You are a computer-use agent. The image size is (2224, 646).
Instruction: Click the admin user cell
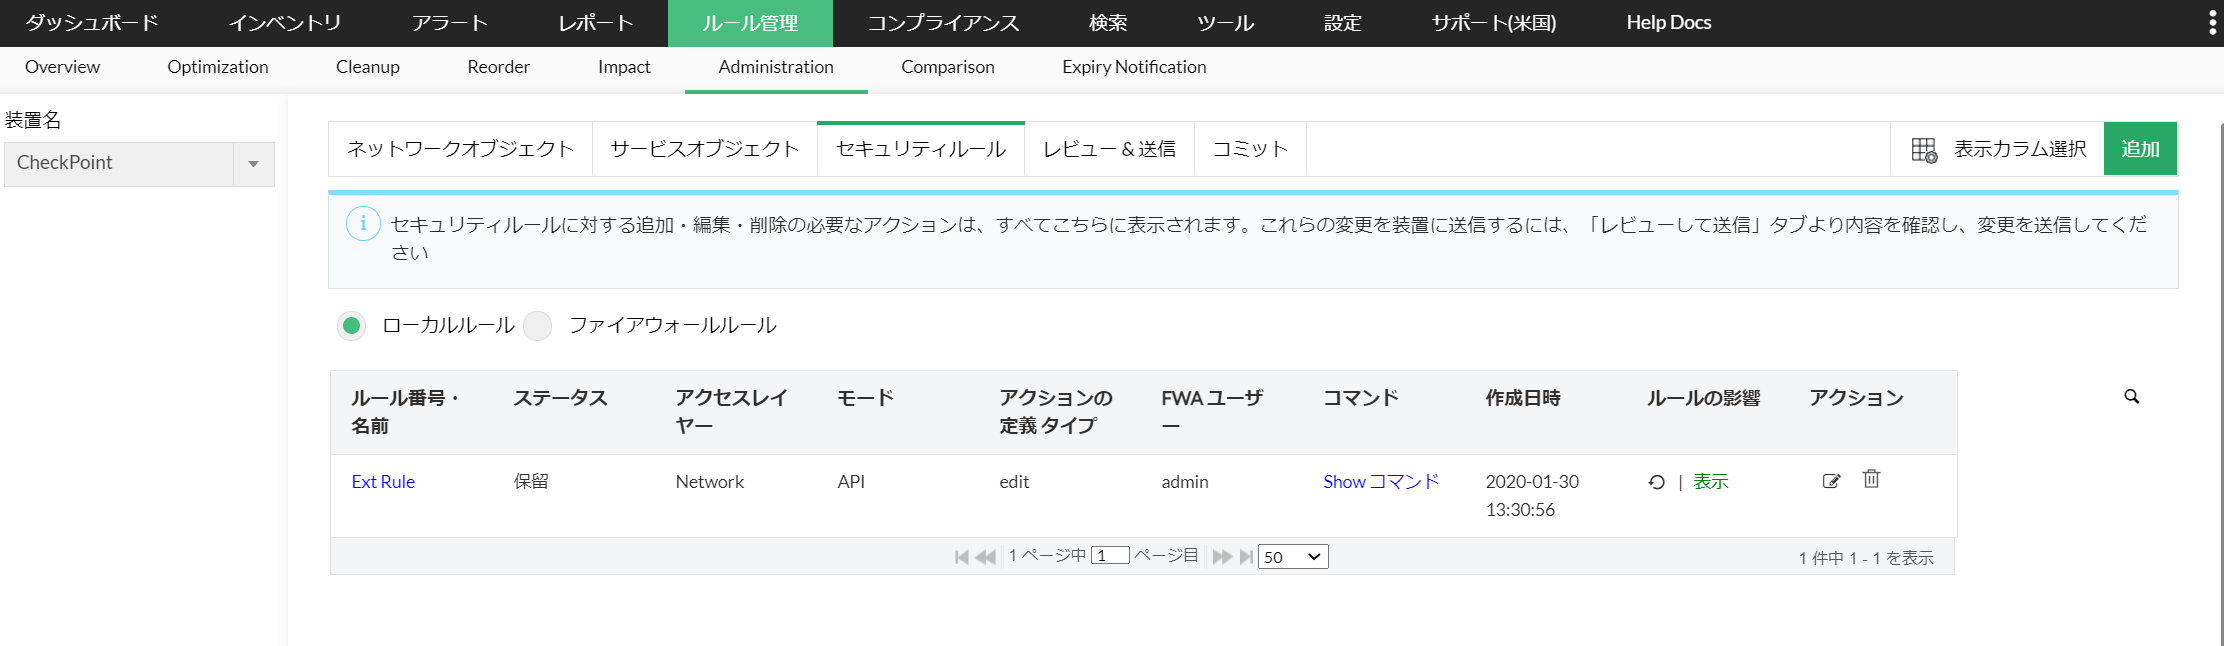[x=1185, y=482]
